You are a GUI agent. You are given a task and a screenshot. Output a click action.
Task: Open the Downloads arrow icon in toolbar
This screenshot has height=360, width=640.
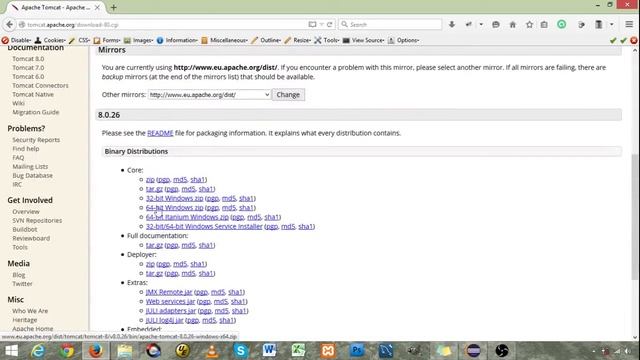(452, 24)
